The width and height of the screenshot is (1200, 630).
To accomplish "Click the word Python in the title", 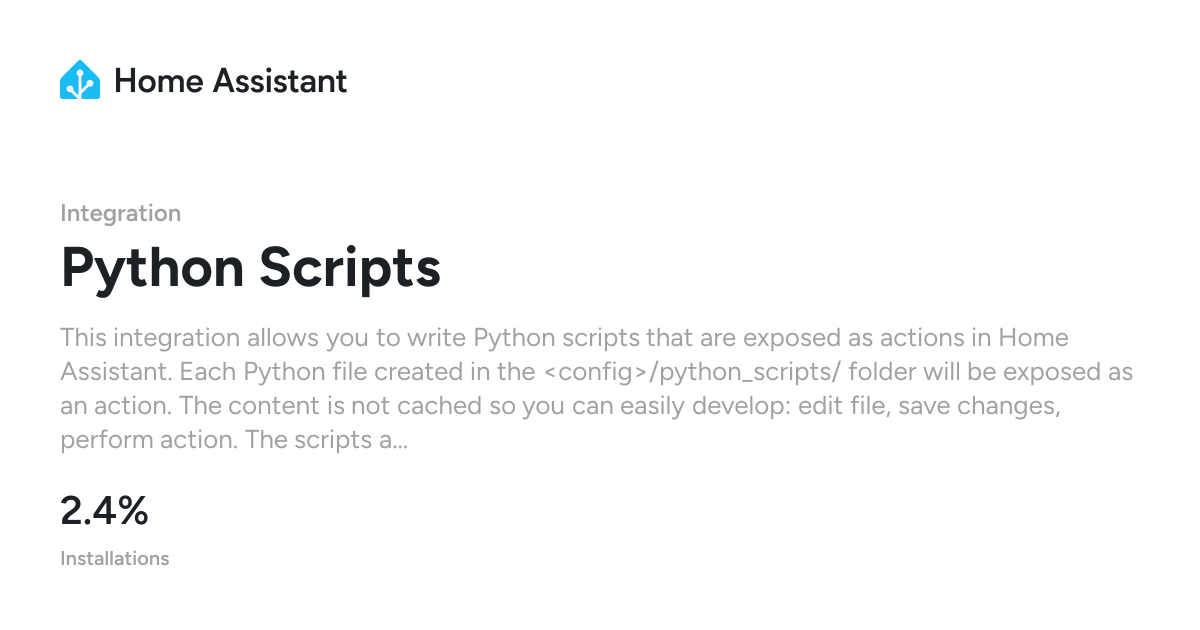I will click(152, 268).
